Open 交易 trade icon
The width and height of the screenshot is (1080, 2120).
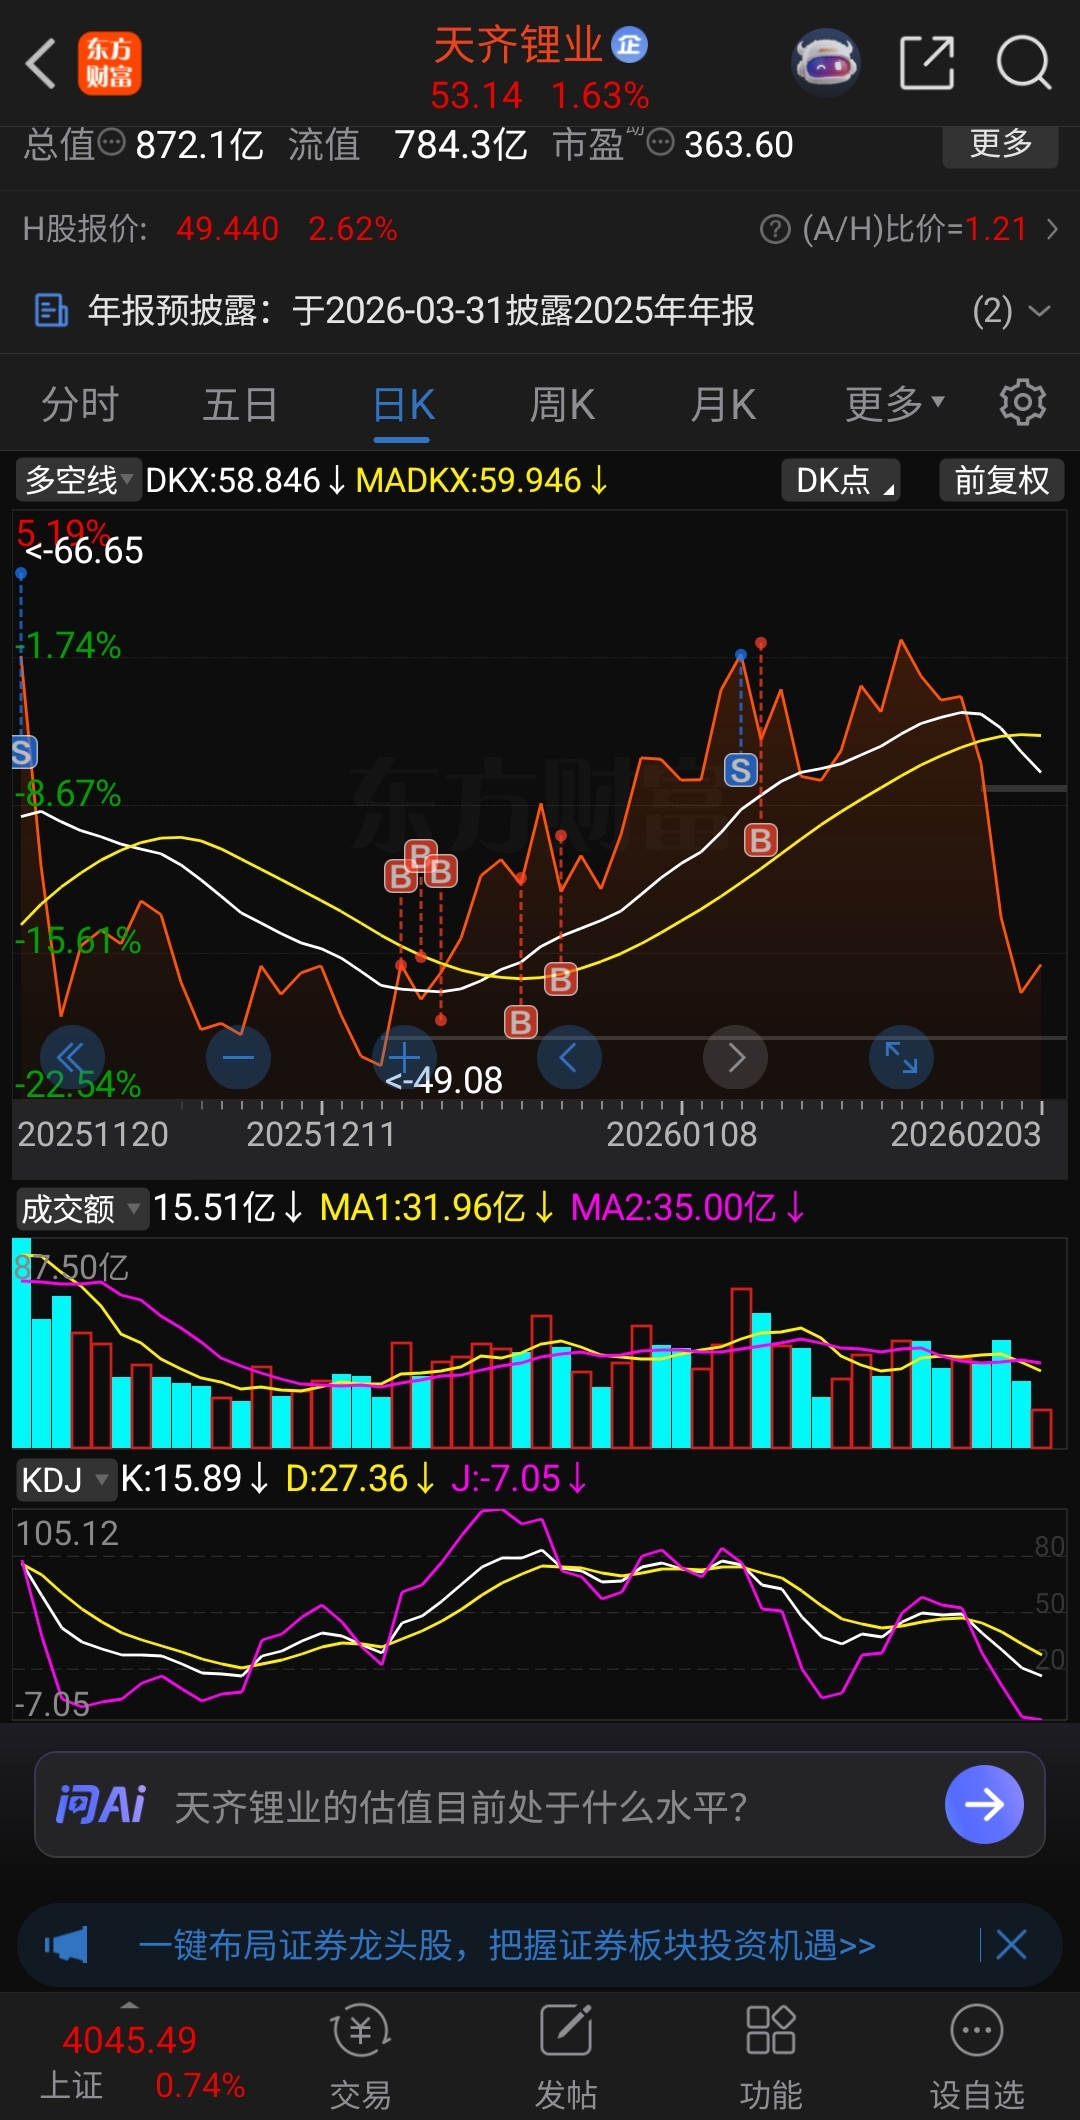coord(360,2031)
